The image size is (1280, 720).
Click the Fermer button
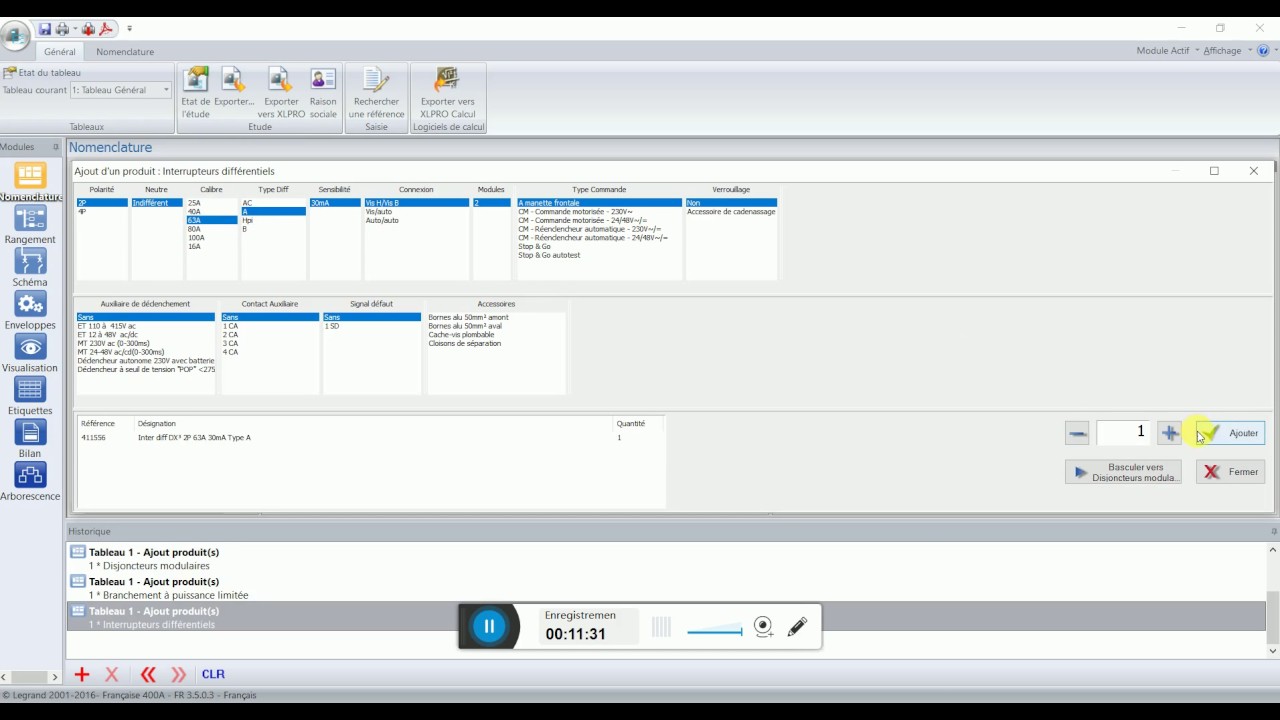(1230, 472)
